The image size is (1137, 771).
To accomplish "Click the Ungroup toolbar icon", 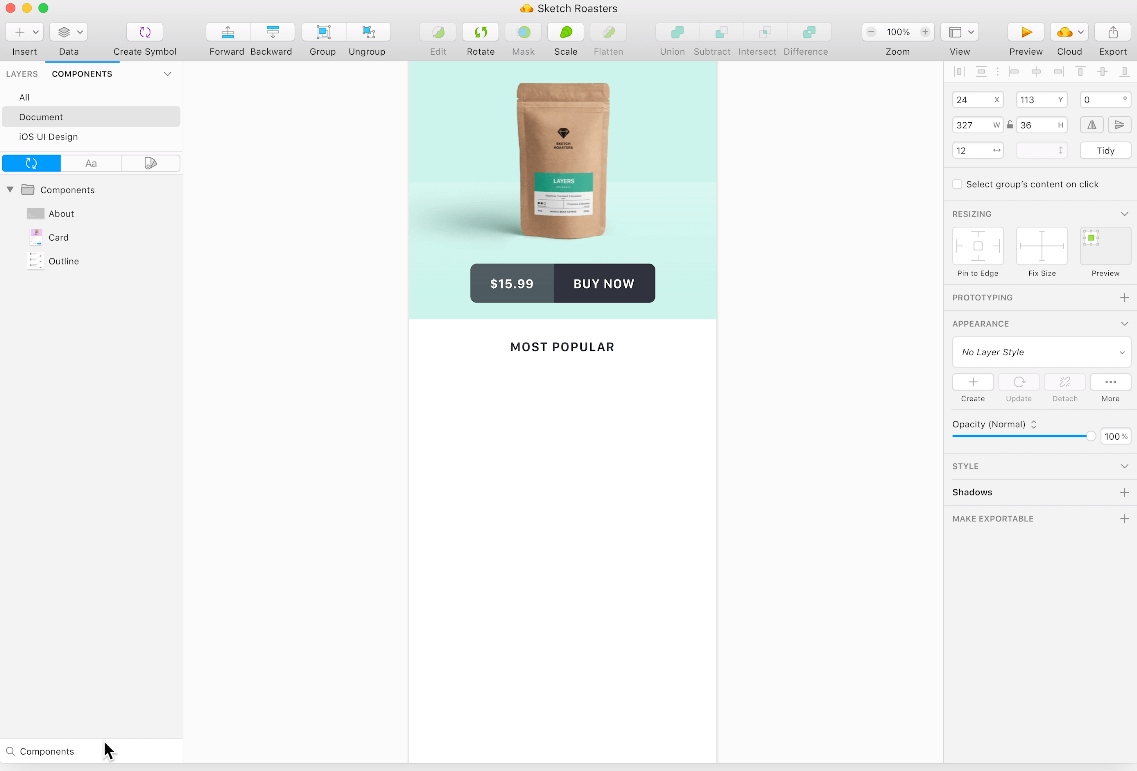I will (x=367, y=31).
